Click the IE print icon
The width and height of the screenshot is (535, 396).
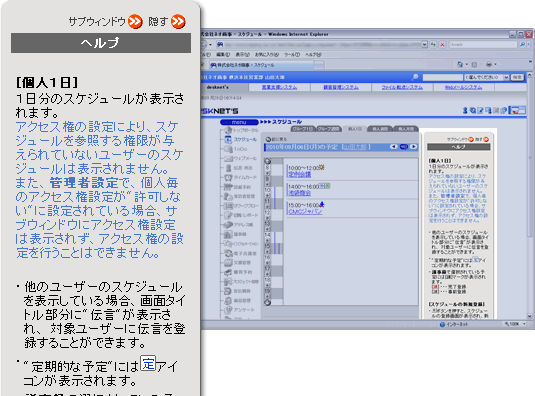coord(489,64)
